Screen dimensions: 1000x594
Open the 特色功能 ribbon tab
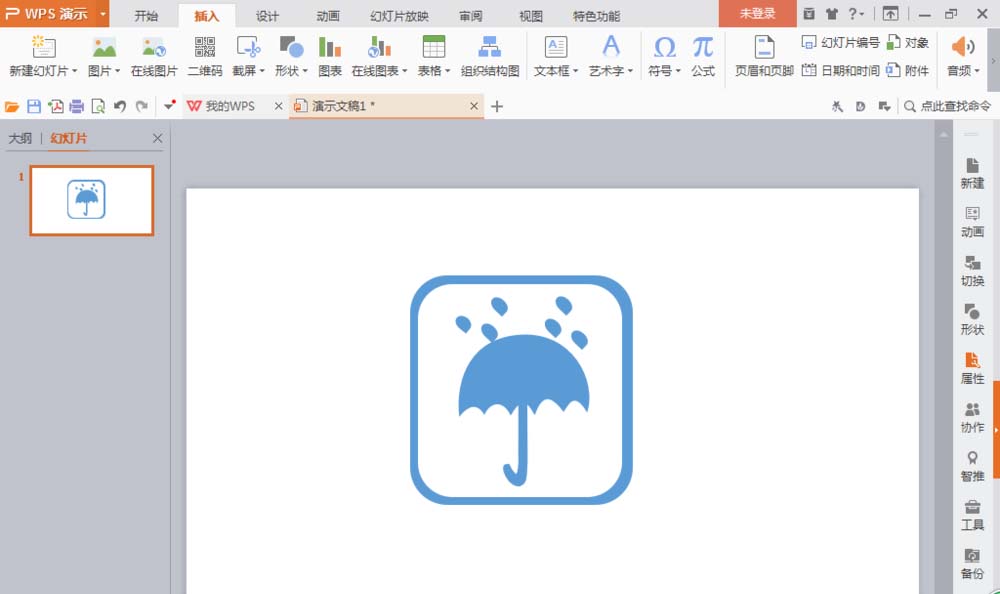596,16
